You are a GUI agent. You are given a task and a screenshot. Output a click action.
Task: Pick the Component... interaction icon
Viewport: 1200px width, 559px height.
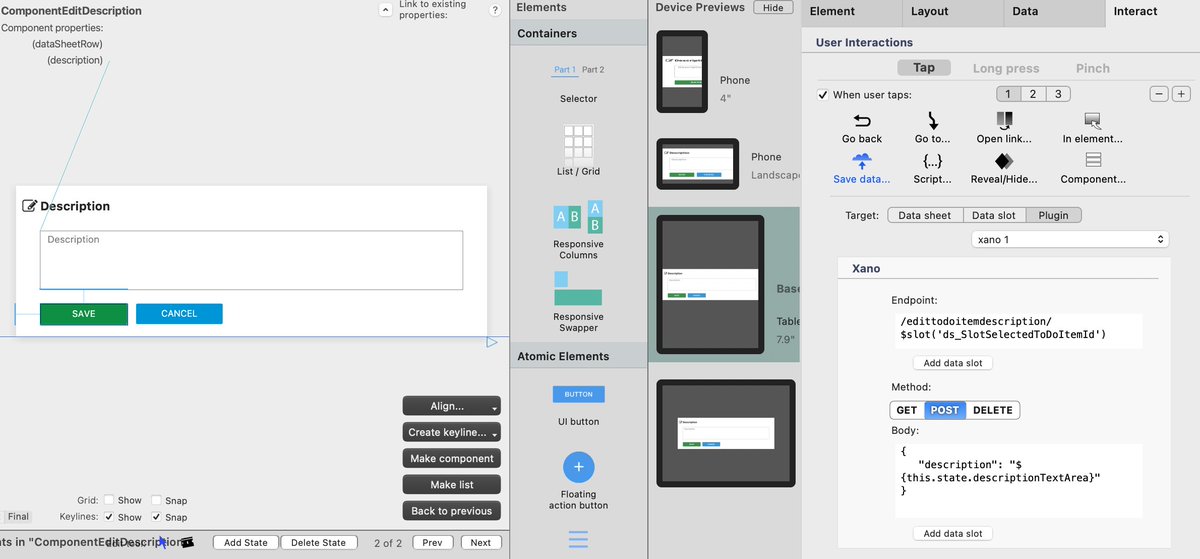[1093, 160]
